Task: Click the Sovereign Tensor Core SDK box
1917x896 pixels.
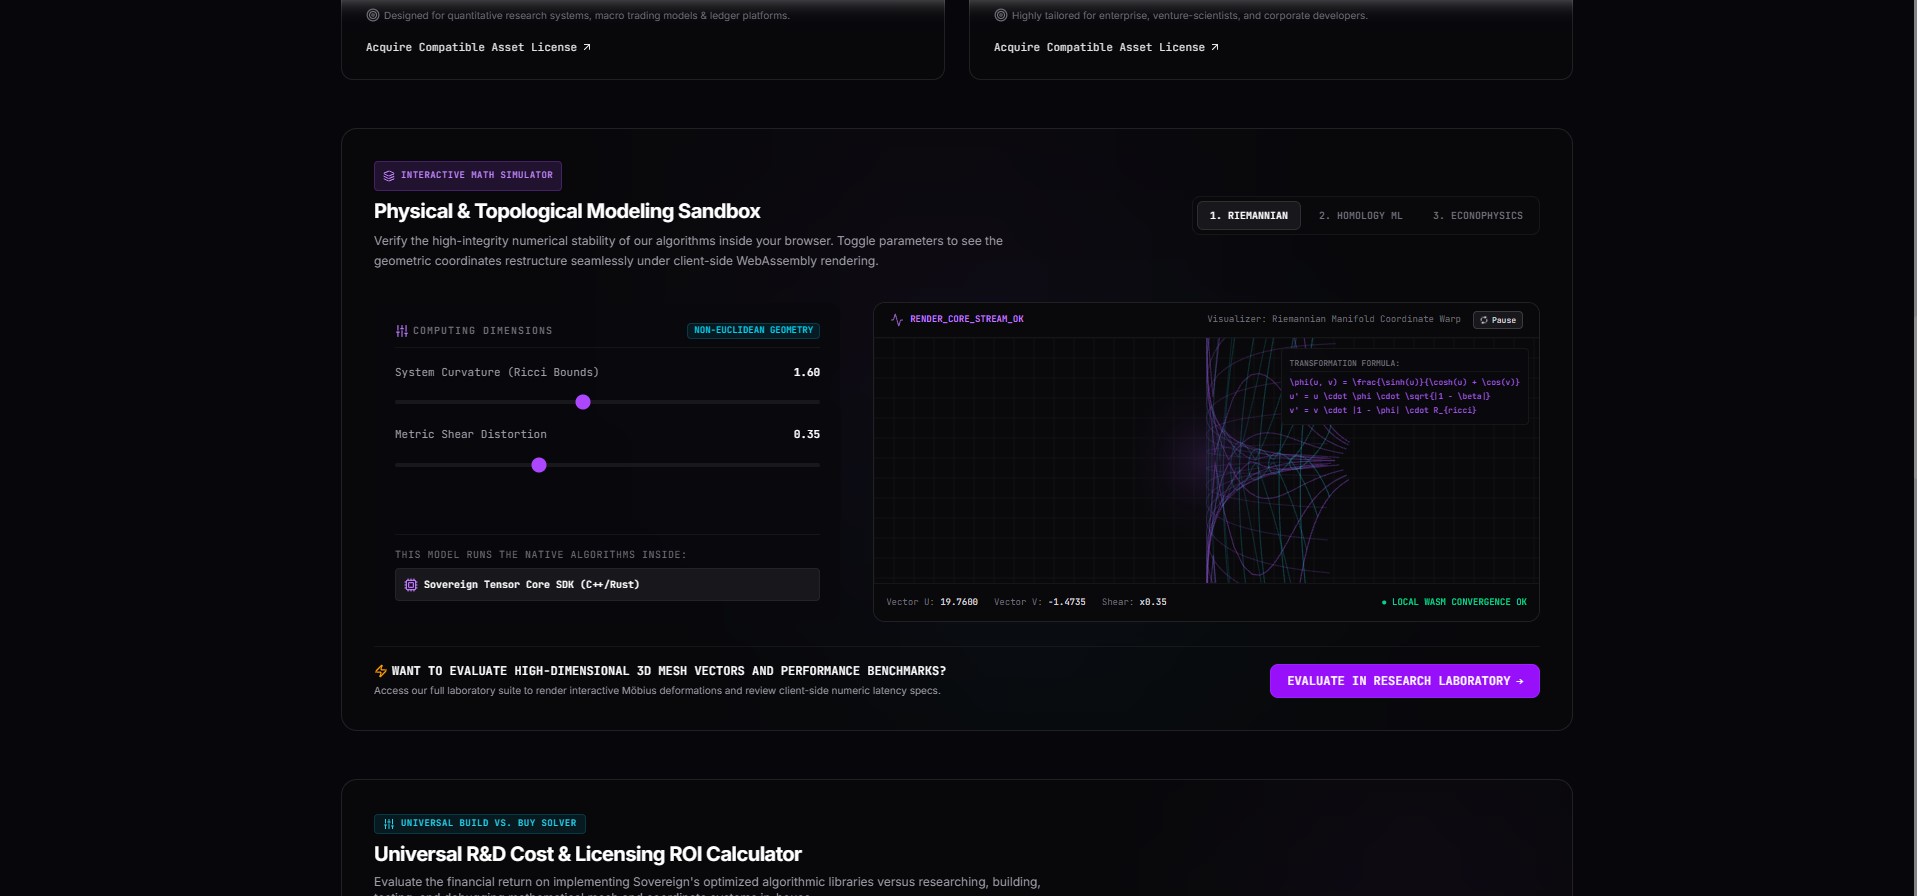Action: (607, 585)
